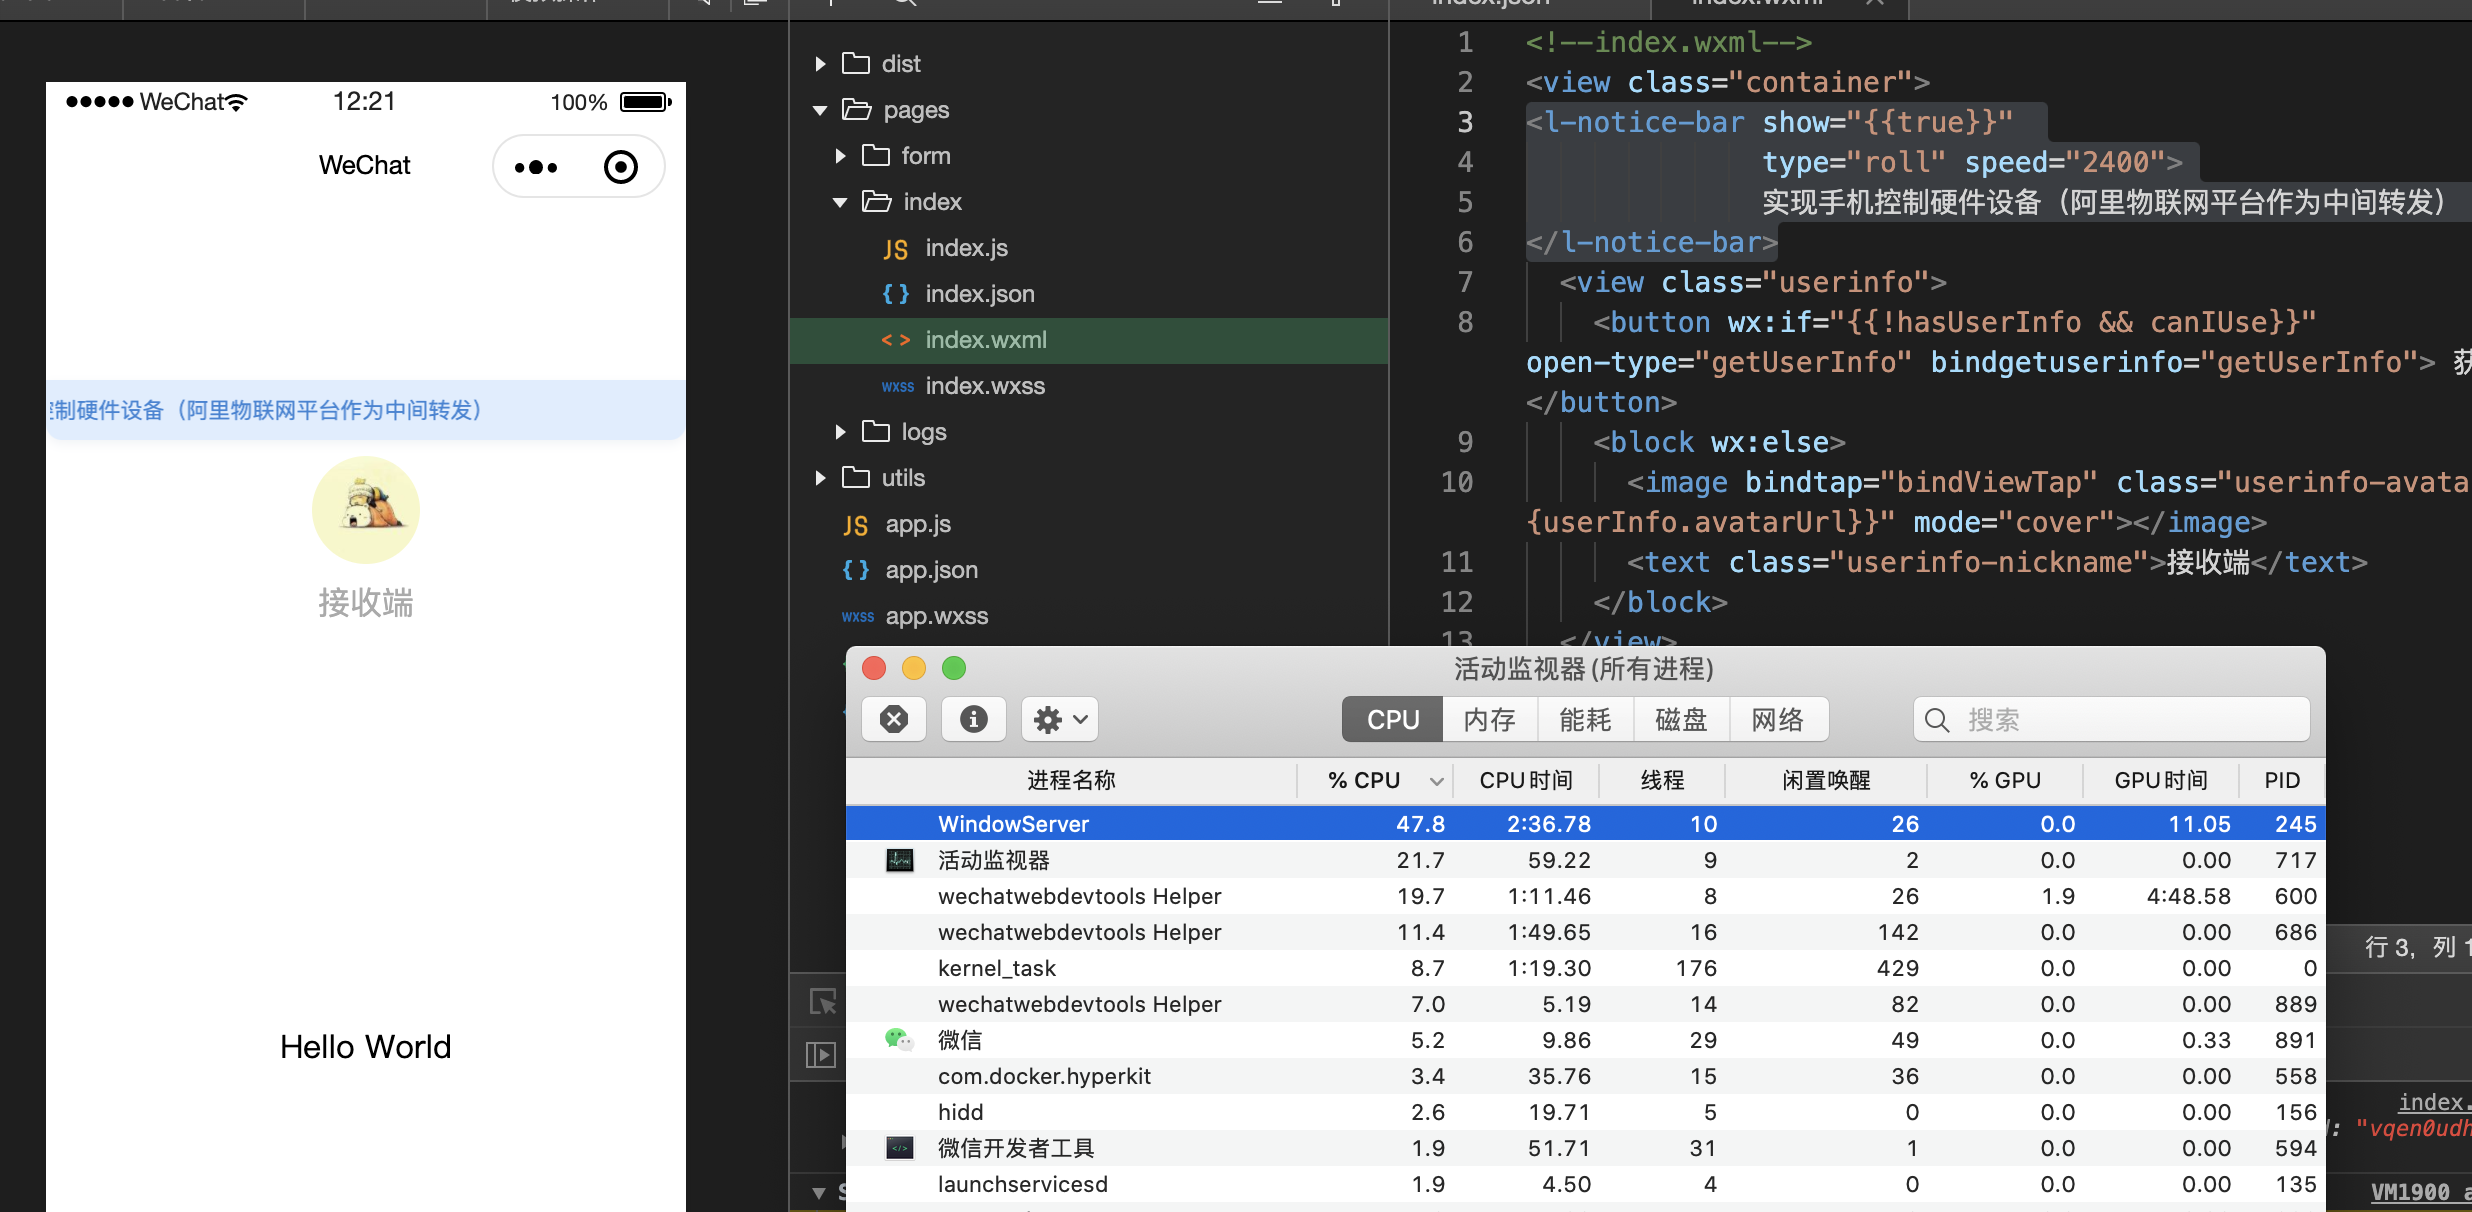
Task: Switch to the 内存 tab in Activity Monitor
Action: pos(1488,719)
